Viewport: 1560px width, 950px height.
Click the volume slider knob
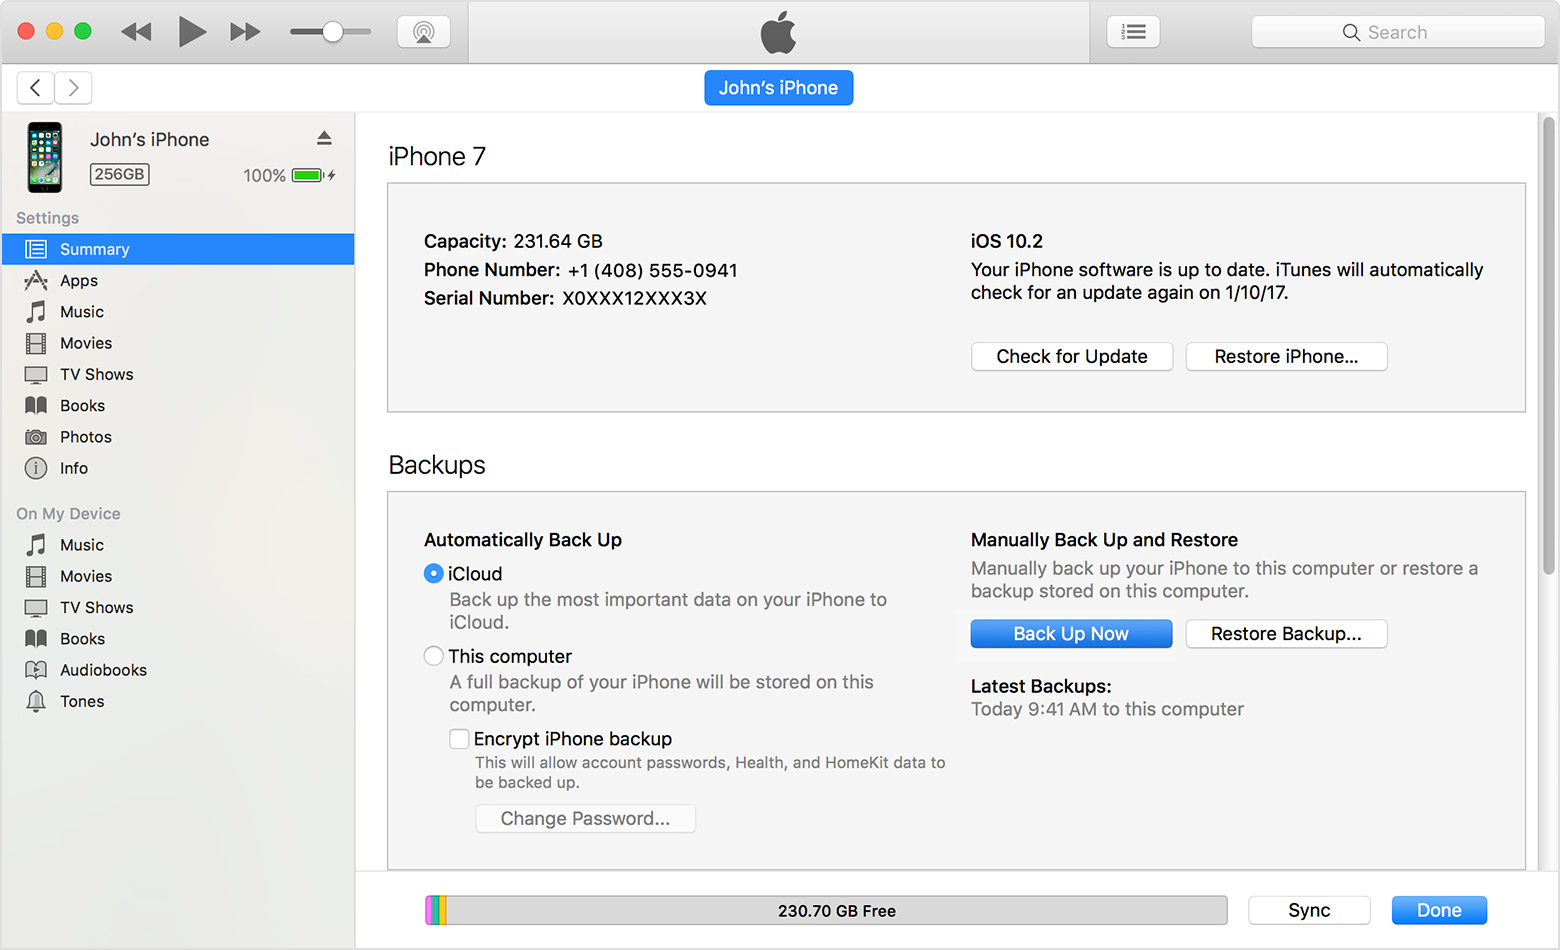click(333, 32)
